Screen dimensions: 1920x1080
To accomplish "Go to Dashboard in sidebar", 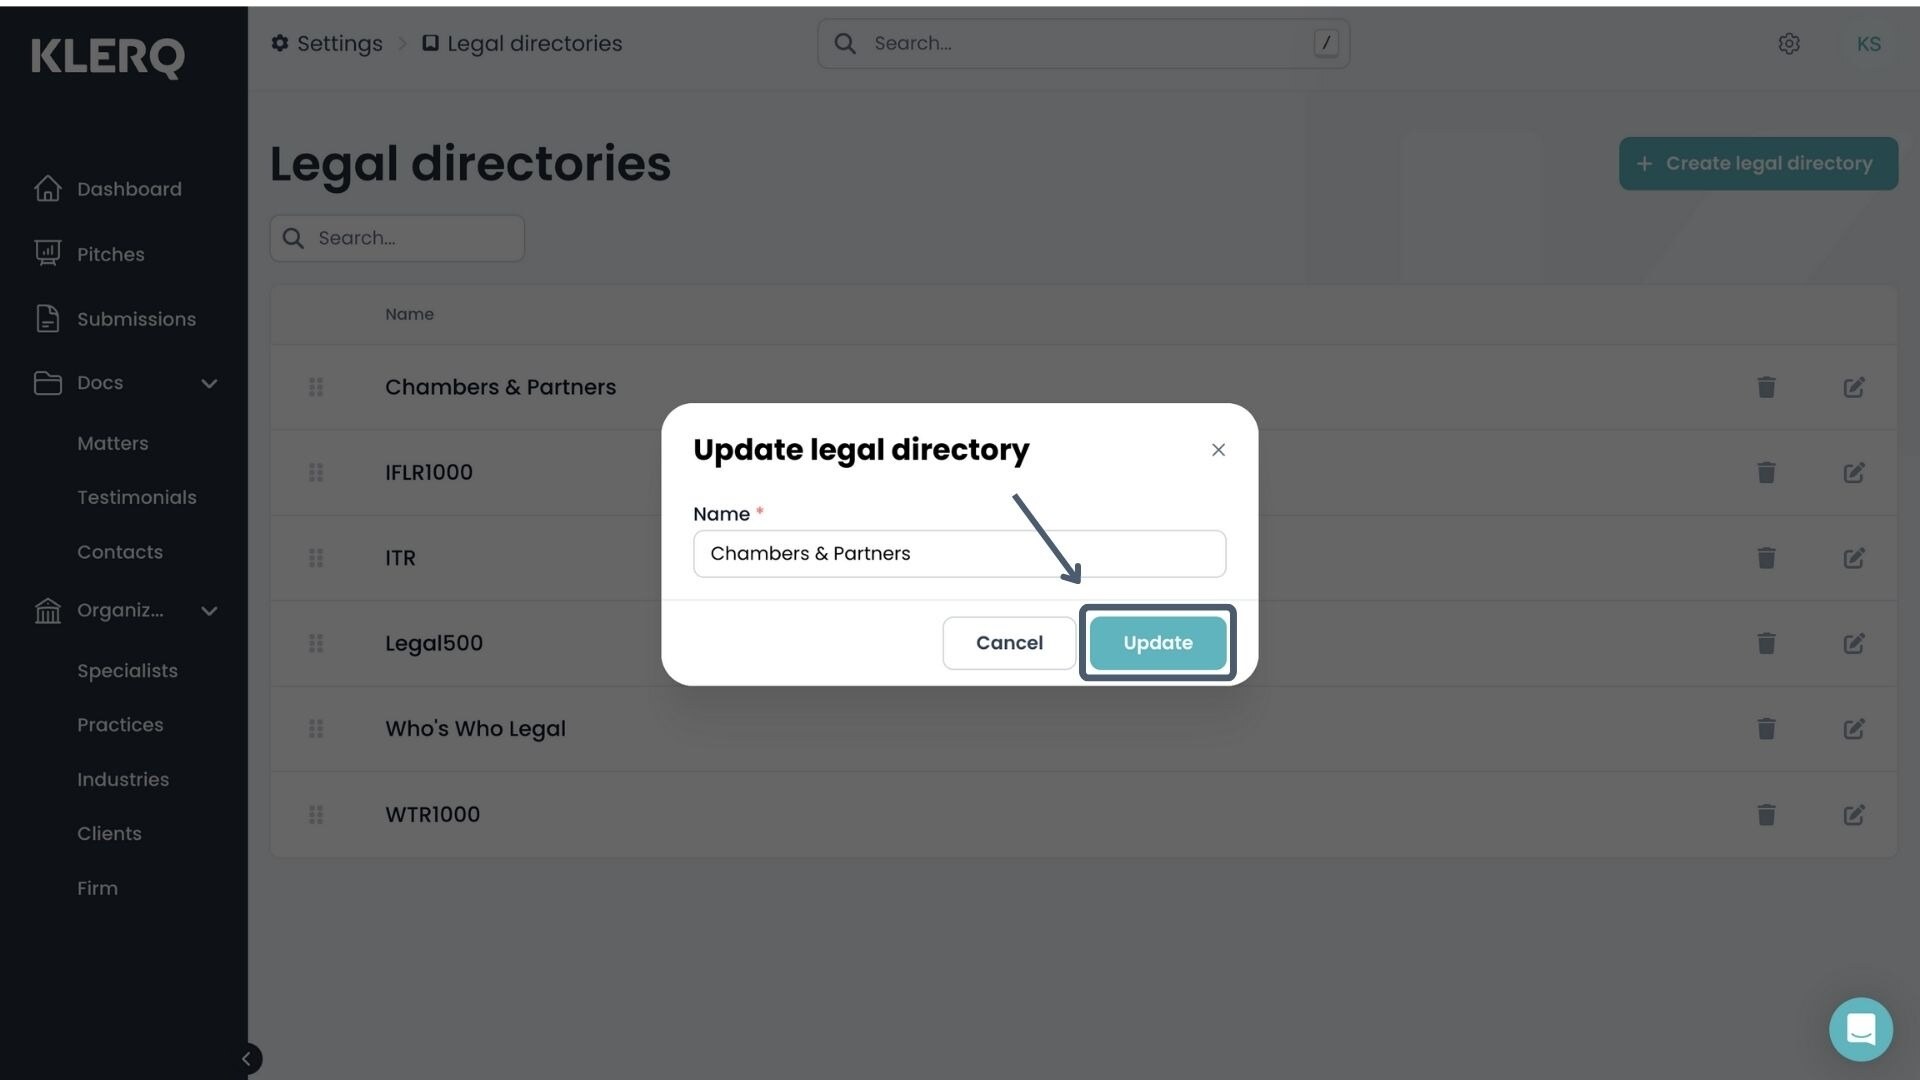I will point(108,189).
